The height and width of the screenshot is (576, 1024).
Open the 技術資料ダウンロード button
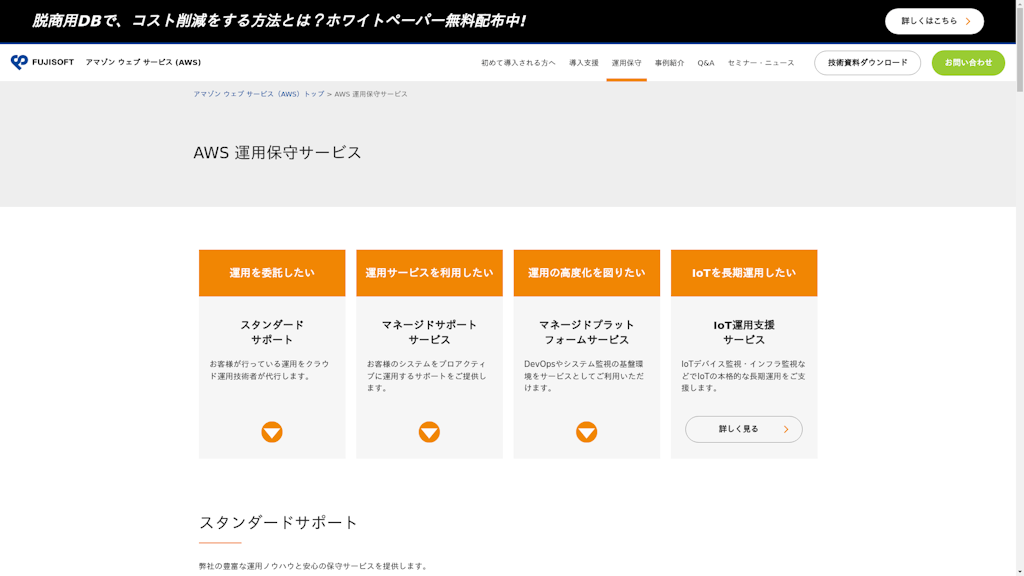[x=867, y=63]
